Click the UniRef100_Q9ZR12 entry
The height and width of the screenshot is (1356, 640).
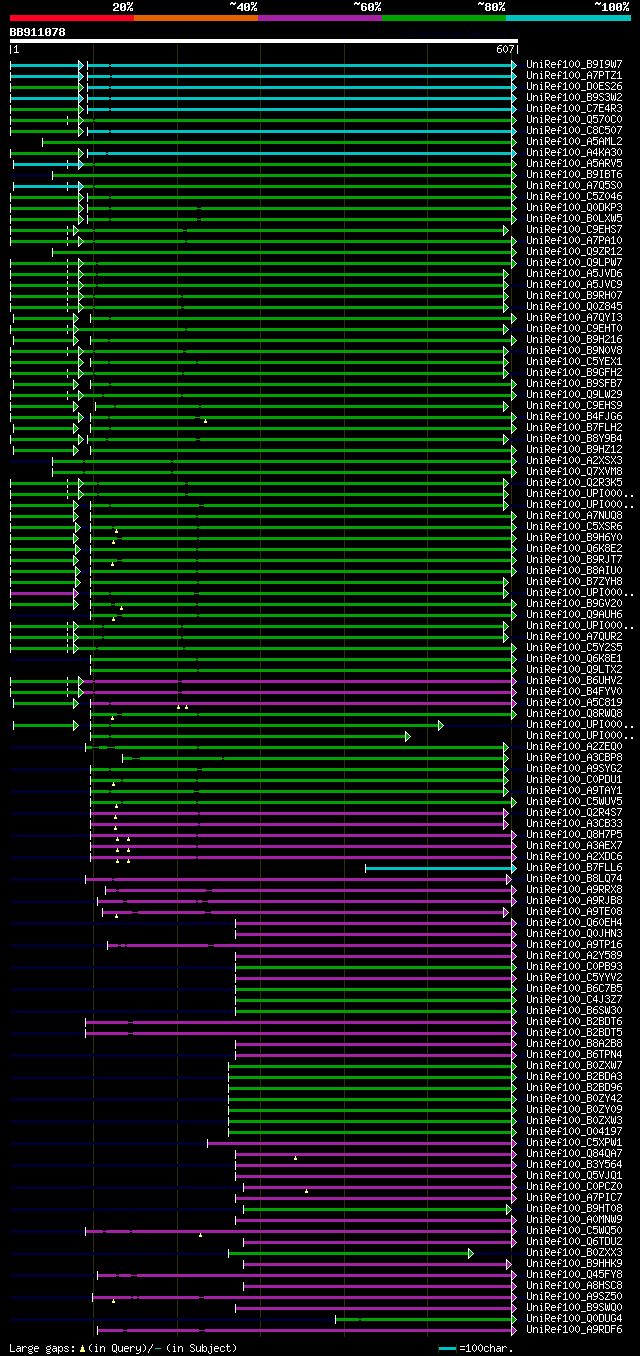click(x=574, y=251)
